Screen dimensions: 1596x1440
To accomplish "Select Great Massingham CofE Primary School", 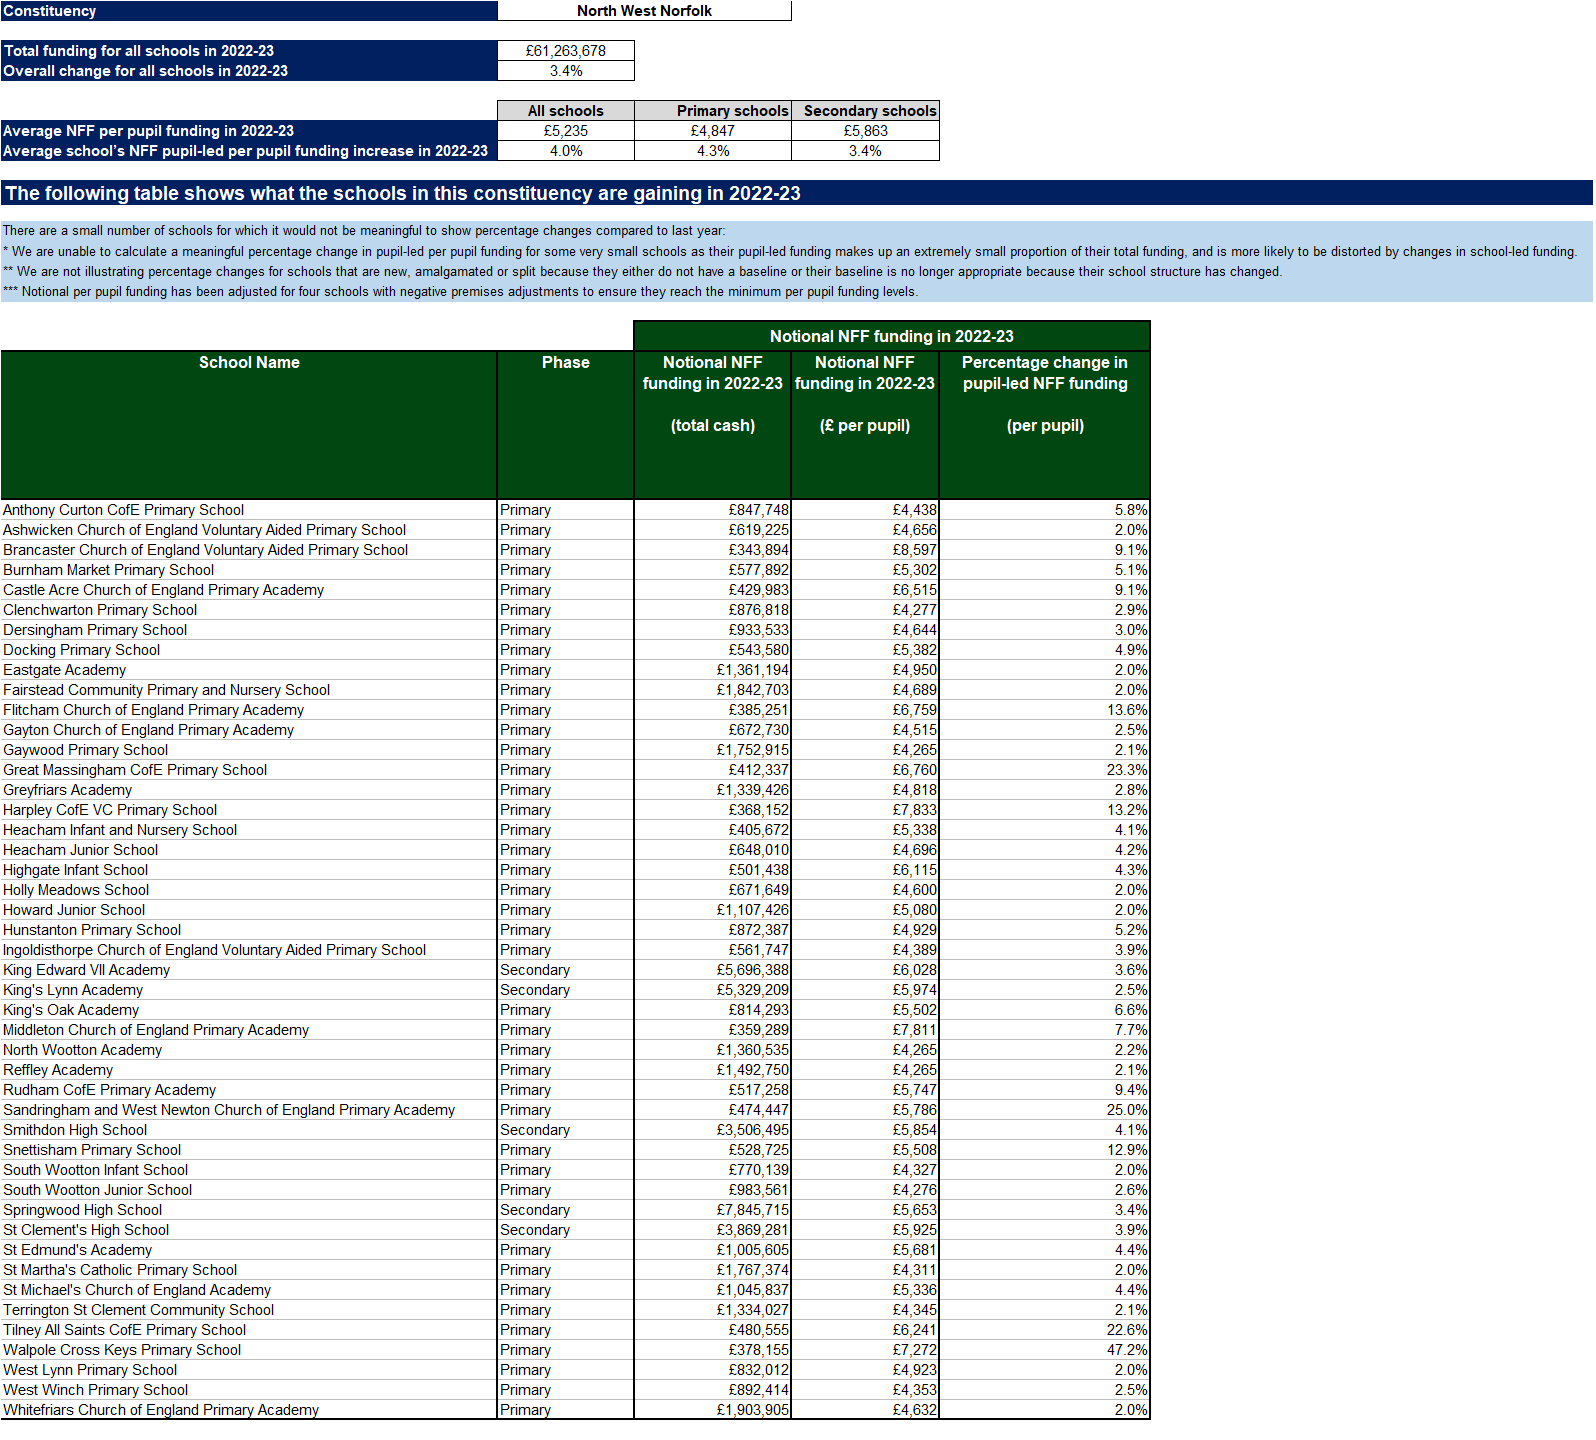I will 135,770.
